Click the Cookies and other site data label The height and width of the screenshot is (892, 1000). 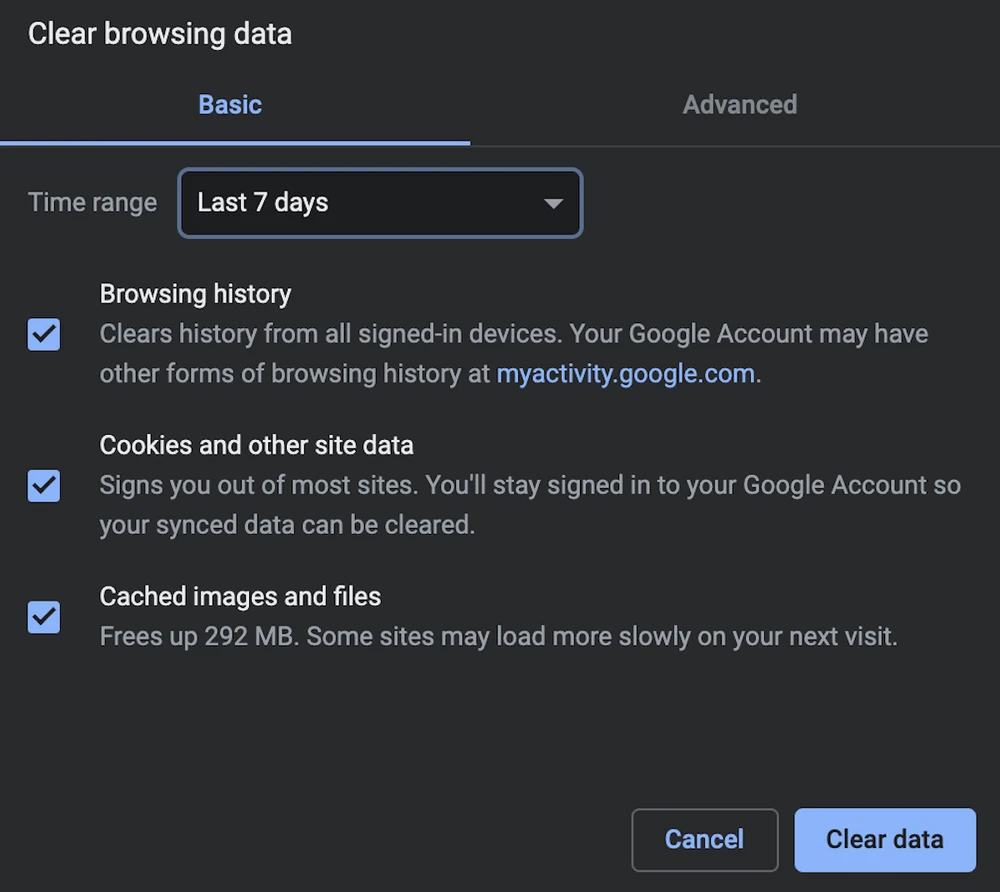(x=256, y=445)
